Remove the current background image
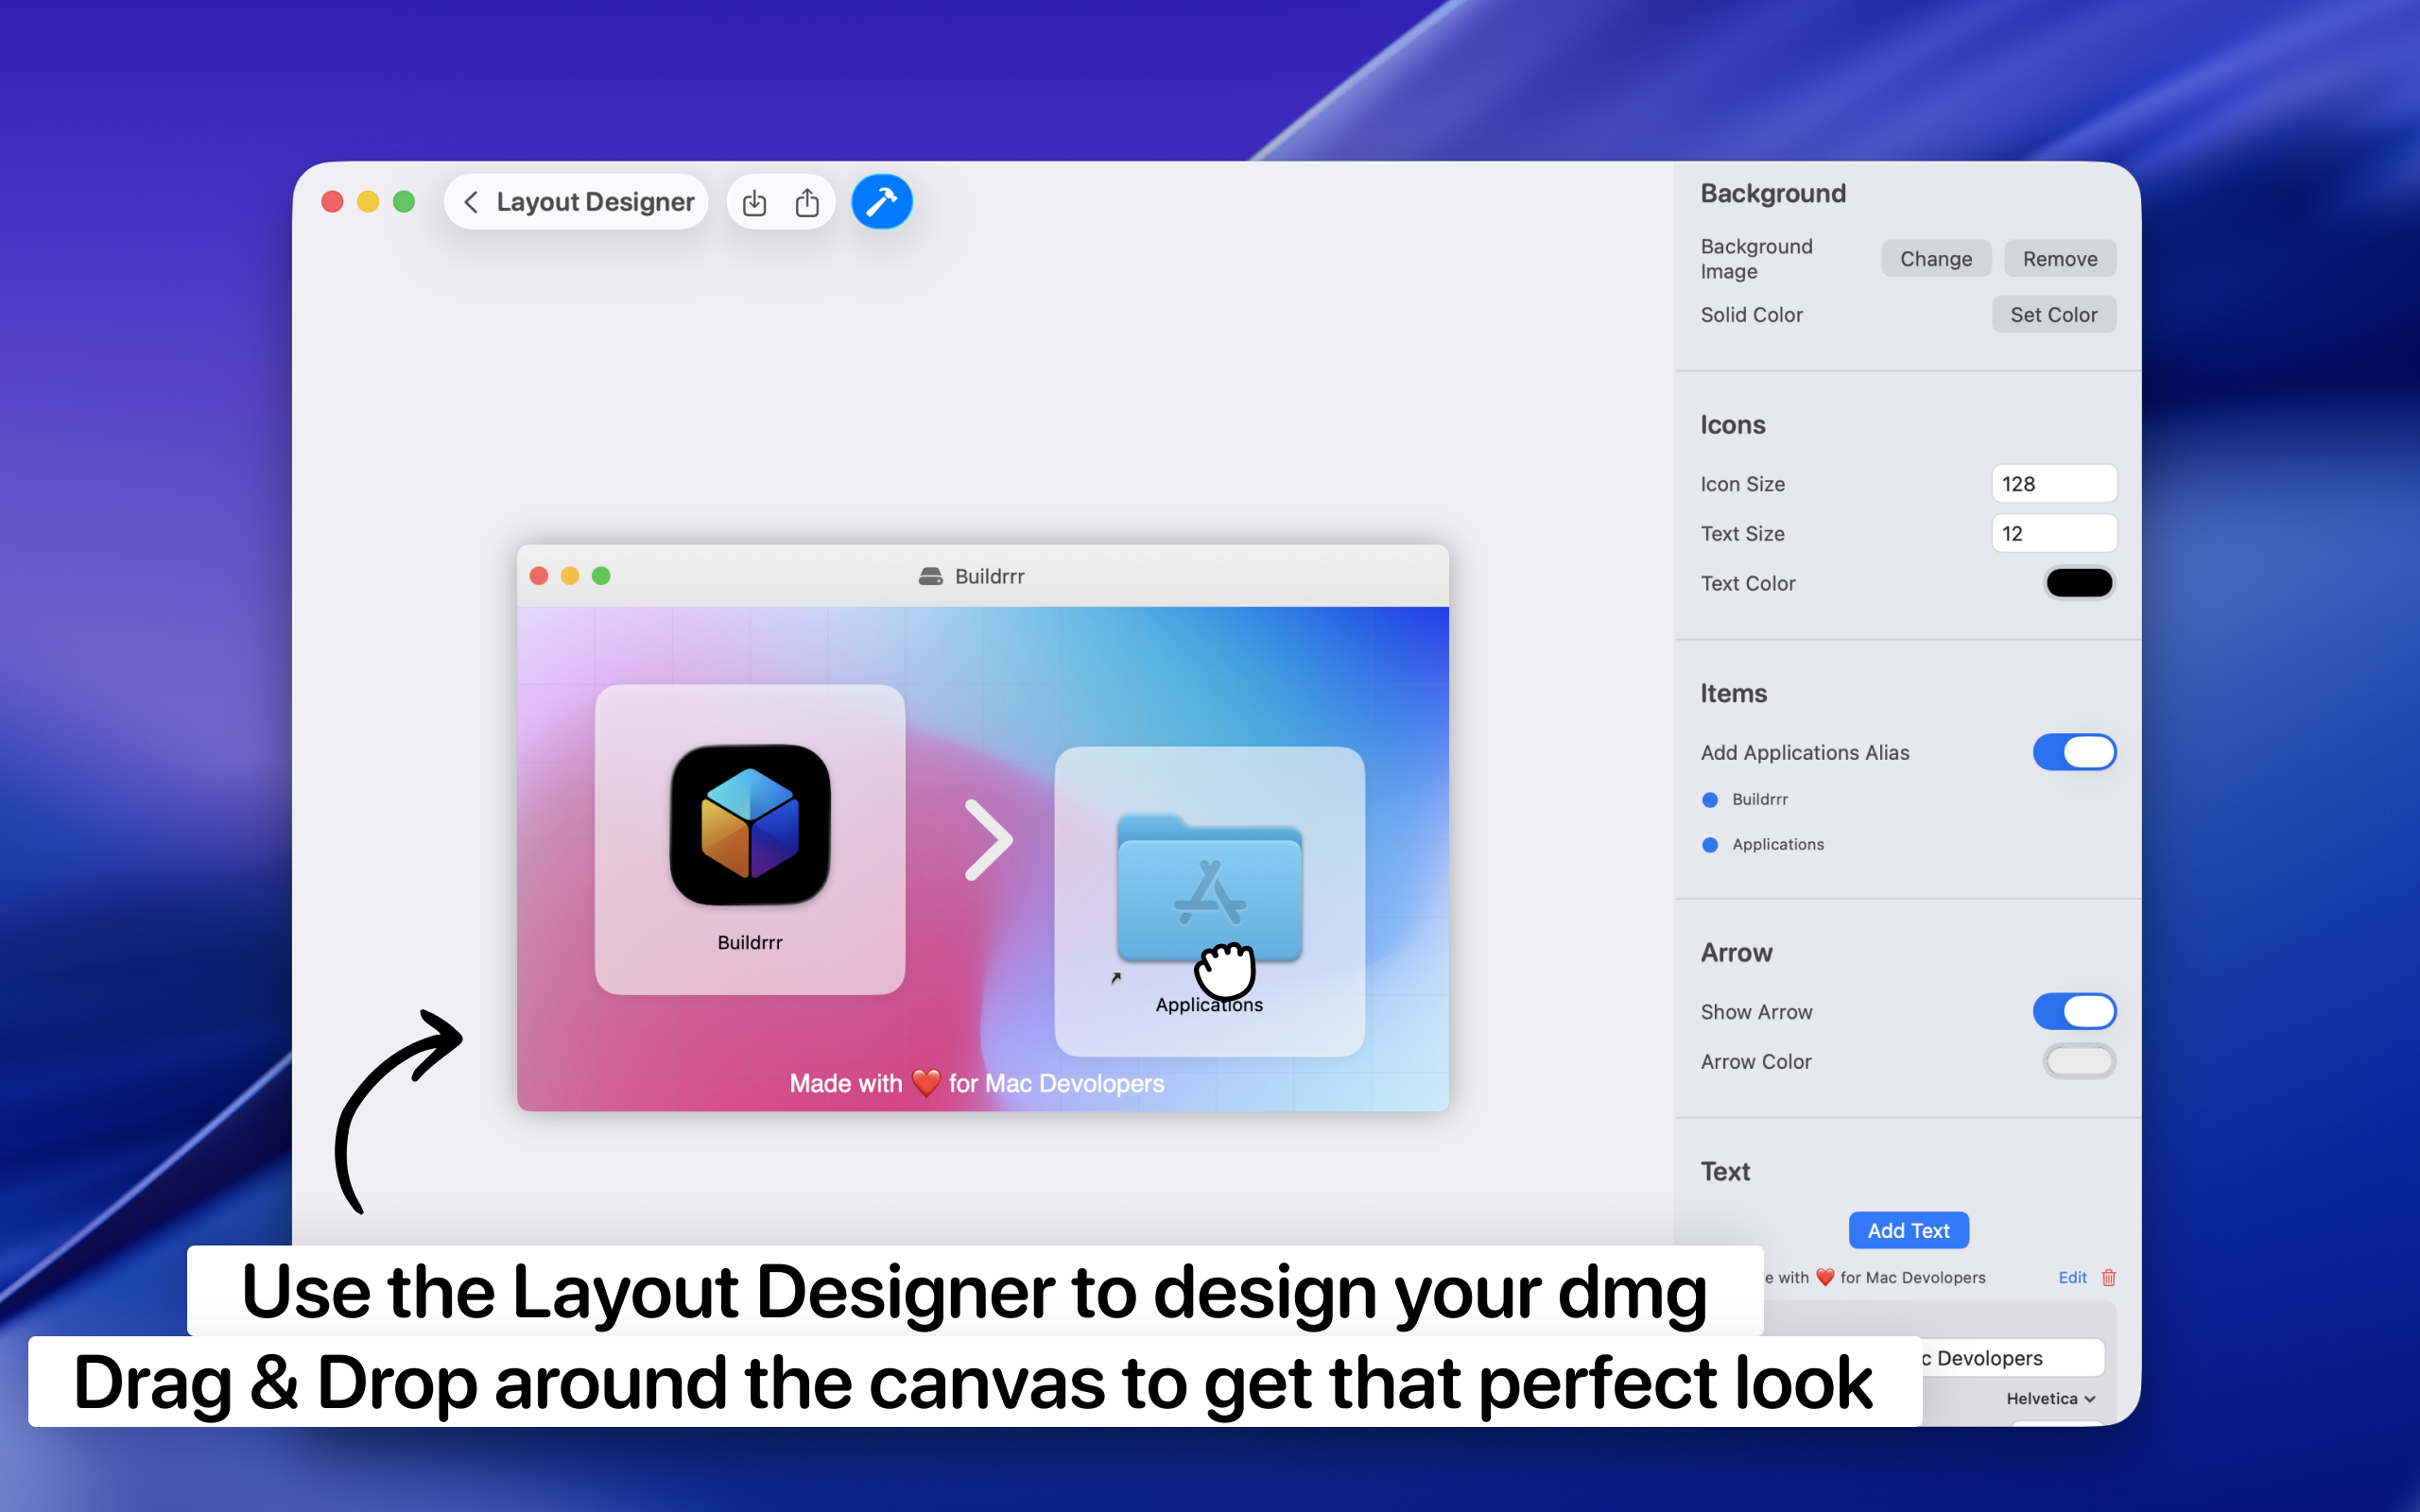 pos(2059,258)
